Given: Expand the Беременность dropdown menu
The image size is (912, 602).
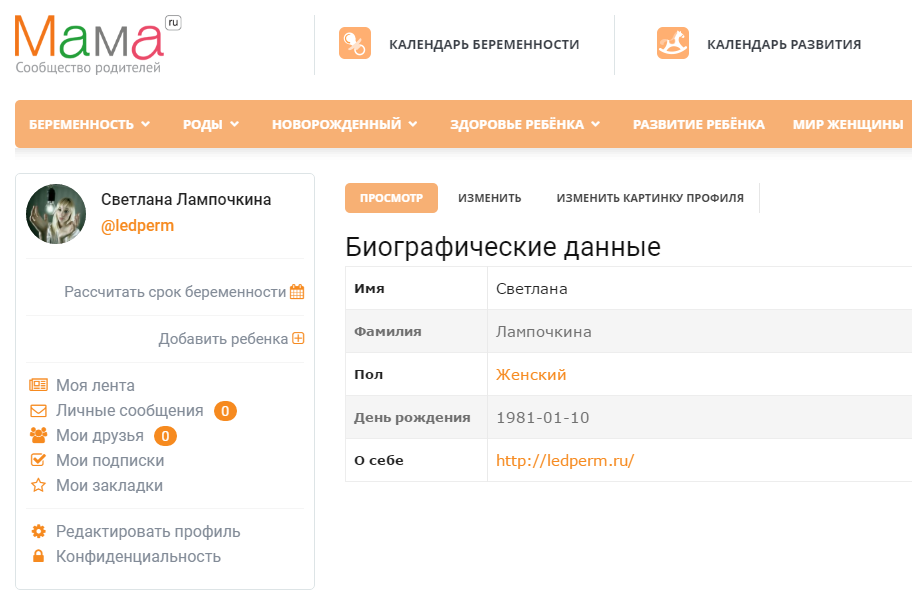Looking at the screenshot, I should pyautogui.click(x=90, y=125).
